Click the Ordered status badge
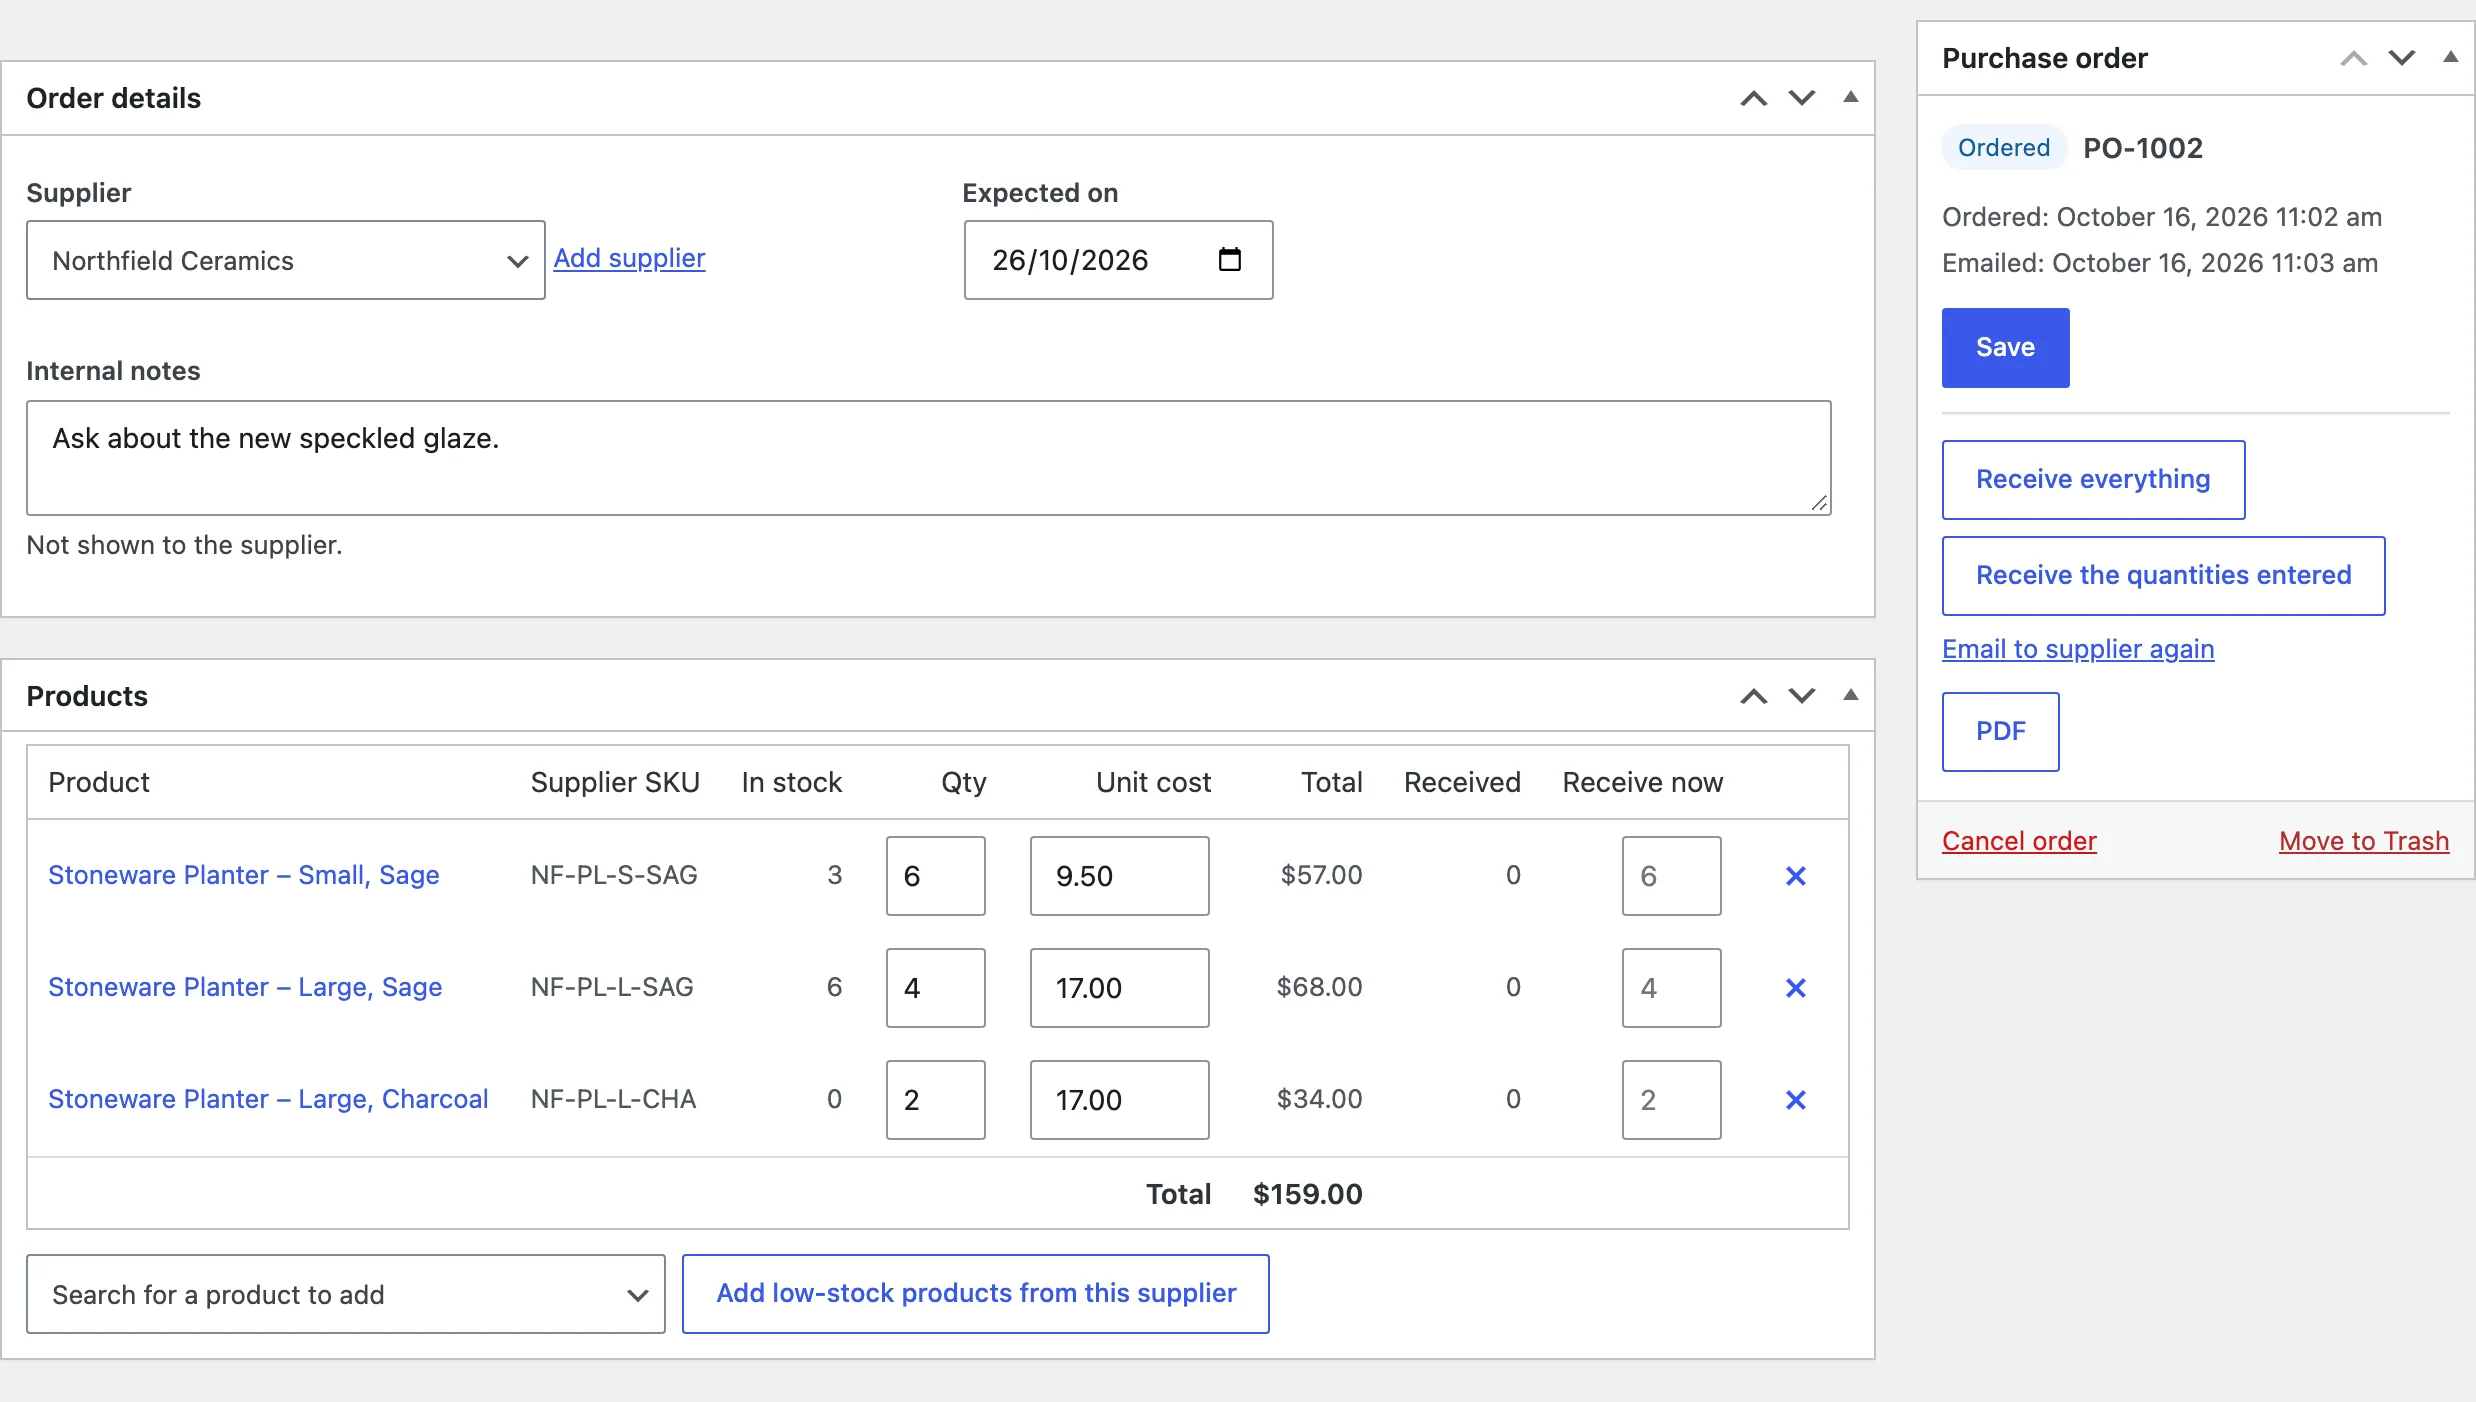2476x1402 pixels. coord(2004,148)
